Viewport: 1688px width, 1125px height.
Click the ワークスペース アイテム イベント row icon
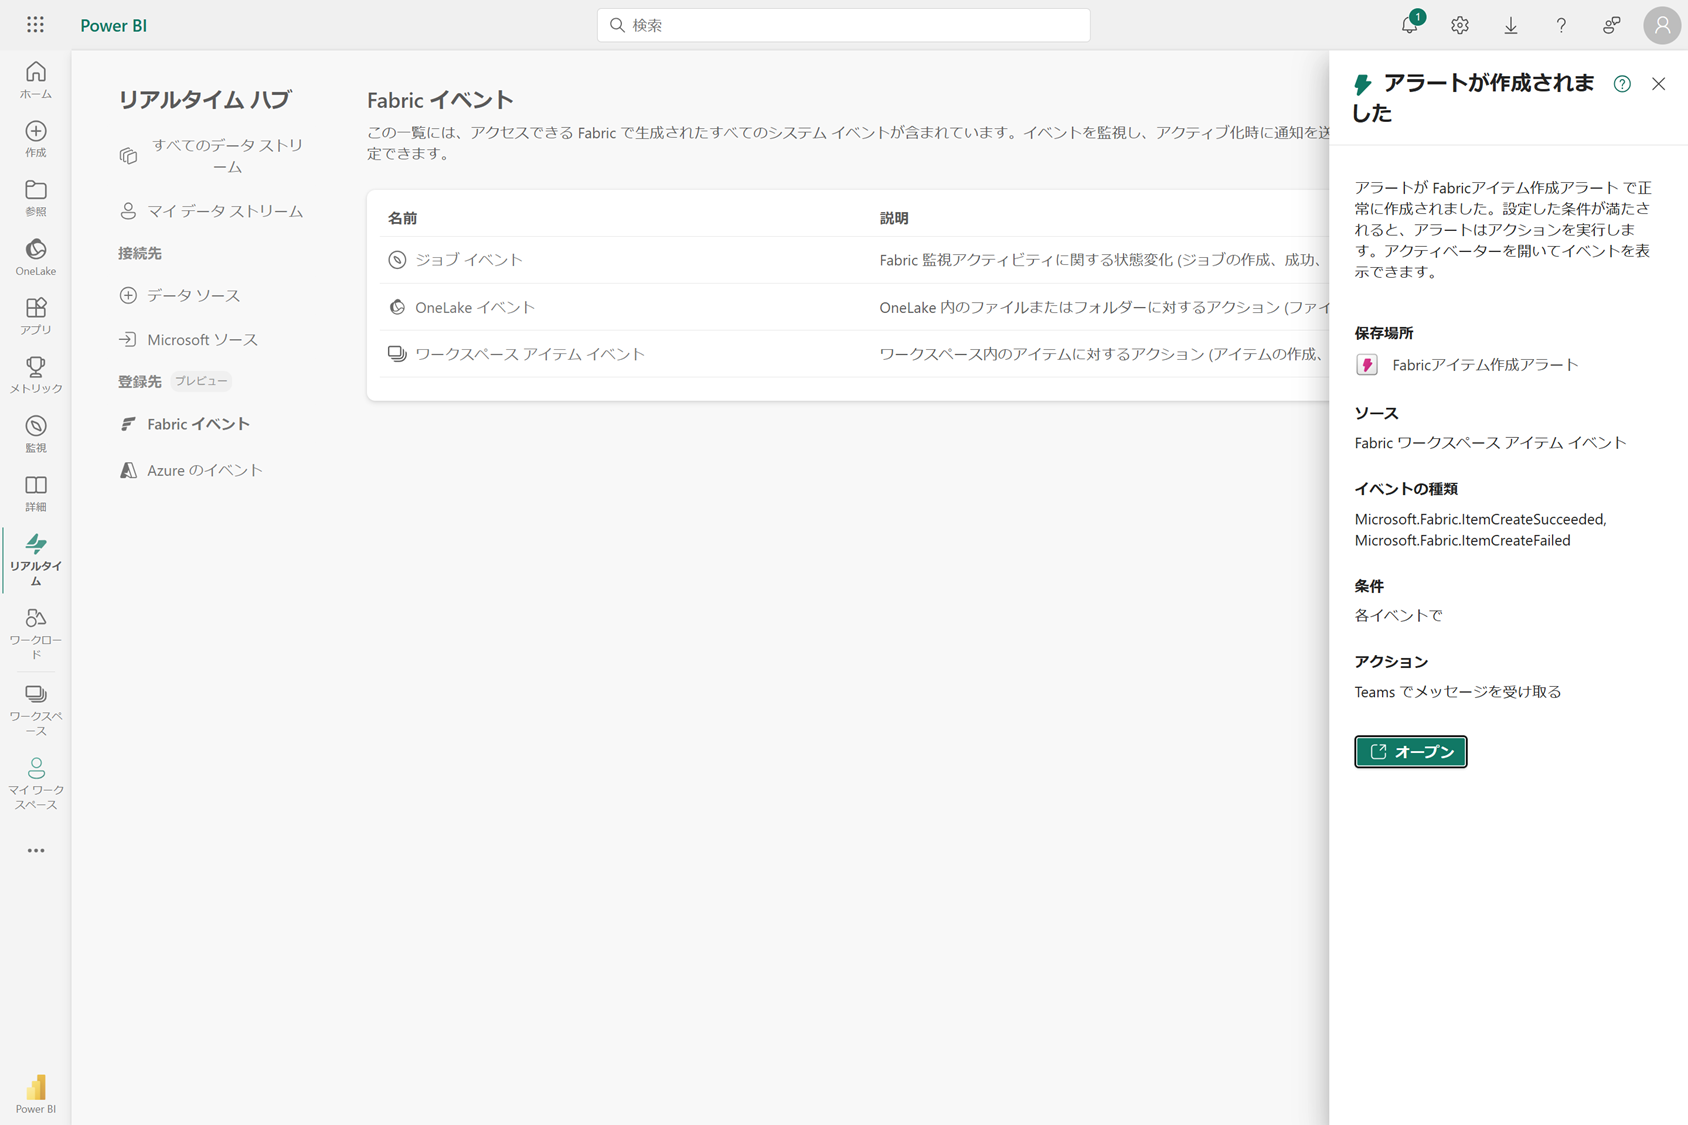click(x=397, y=354)
